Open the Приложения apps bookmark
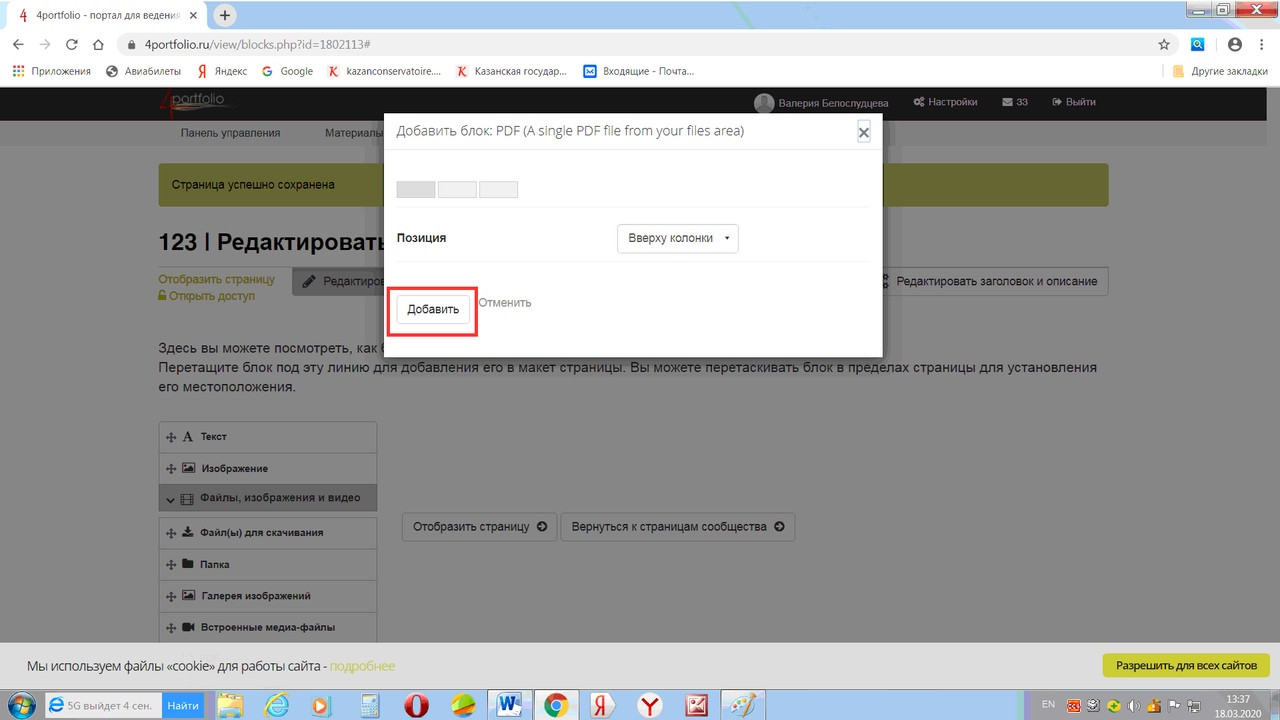This screenshot has width=1280, height=720. (51, 71)
